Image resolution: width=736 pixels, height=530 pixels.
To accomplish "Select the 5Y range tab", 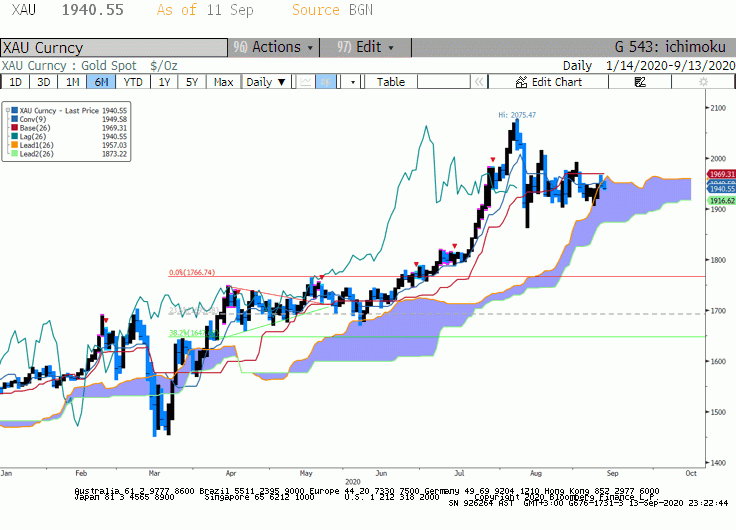I will [192, 82].
